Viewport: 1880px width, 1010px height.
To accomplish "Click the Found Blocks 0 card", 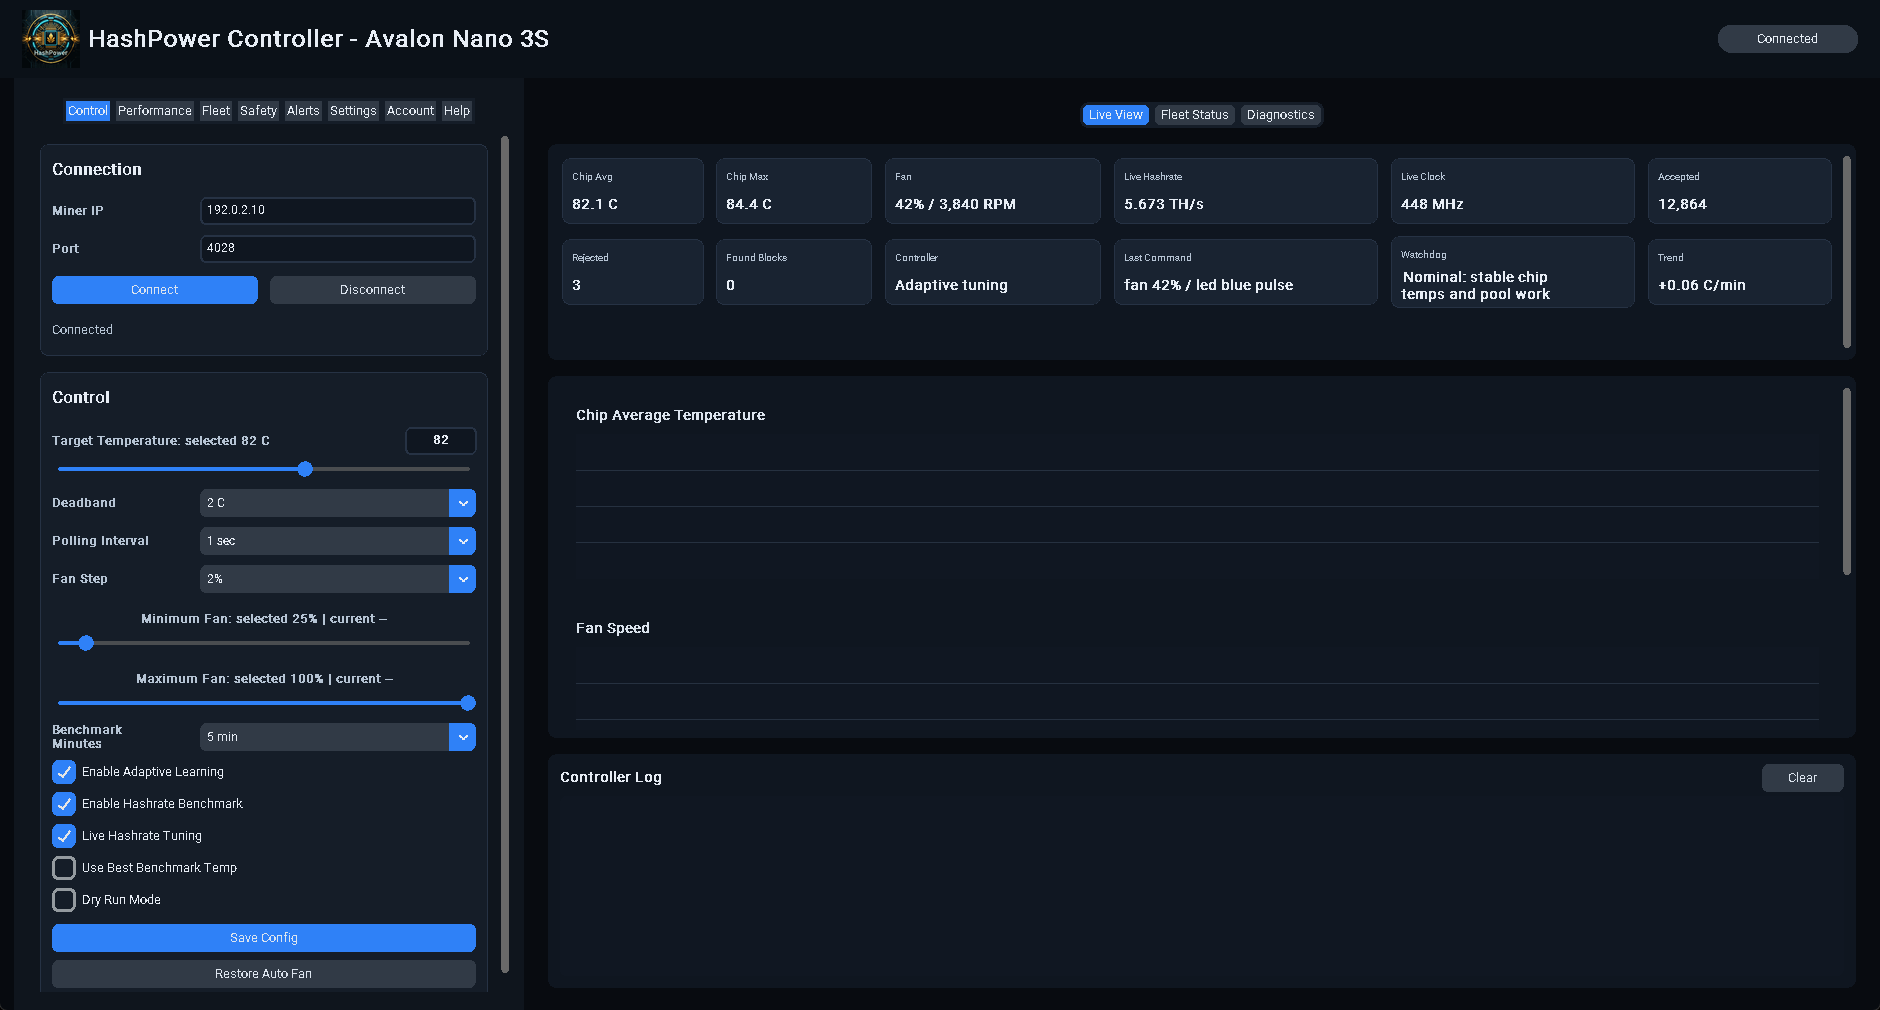I will (794, 272).
